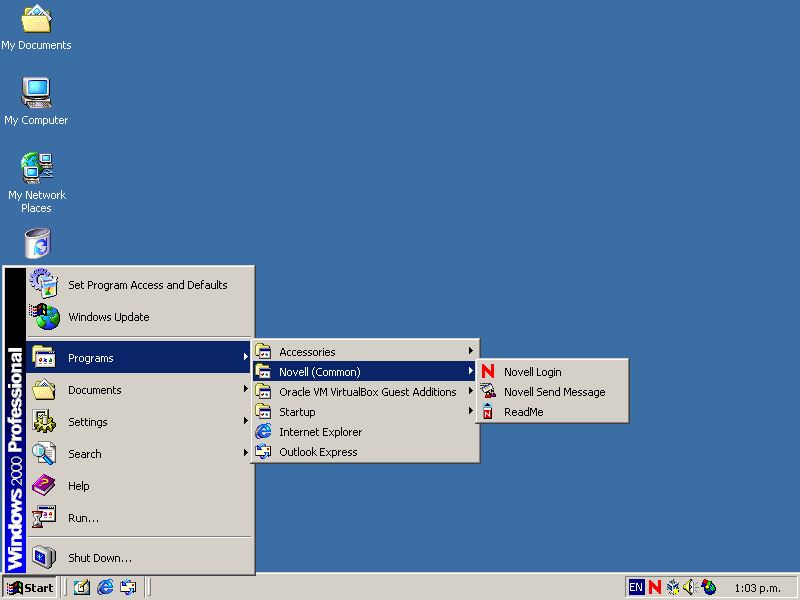Image resolution: width=800 pixels, height=600 pixels.
Task: Expand Oracle VM VirtualBox Guest Additions group
Action: tap(365, 391)
